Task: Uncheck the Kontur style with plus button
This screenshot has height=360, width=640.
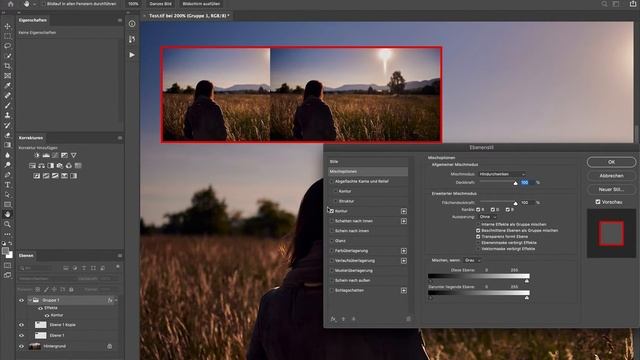Action: pyautogui.click(x=331, y=211)
